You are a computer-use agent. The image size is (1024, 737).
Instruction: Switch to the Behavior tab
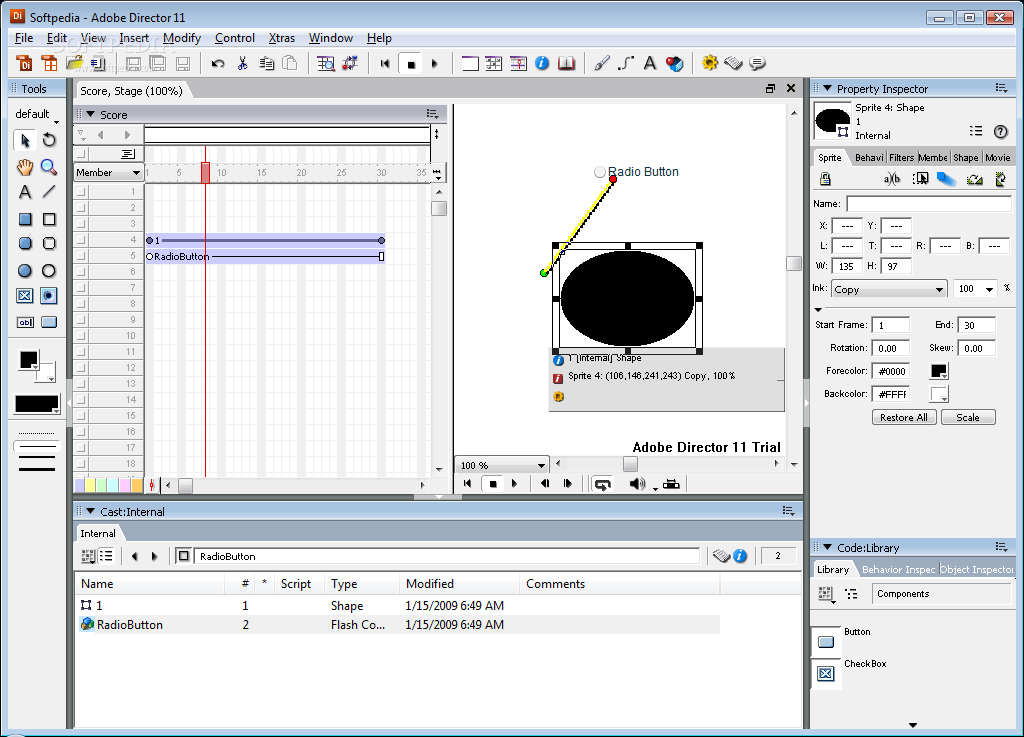tap(869, 157)
